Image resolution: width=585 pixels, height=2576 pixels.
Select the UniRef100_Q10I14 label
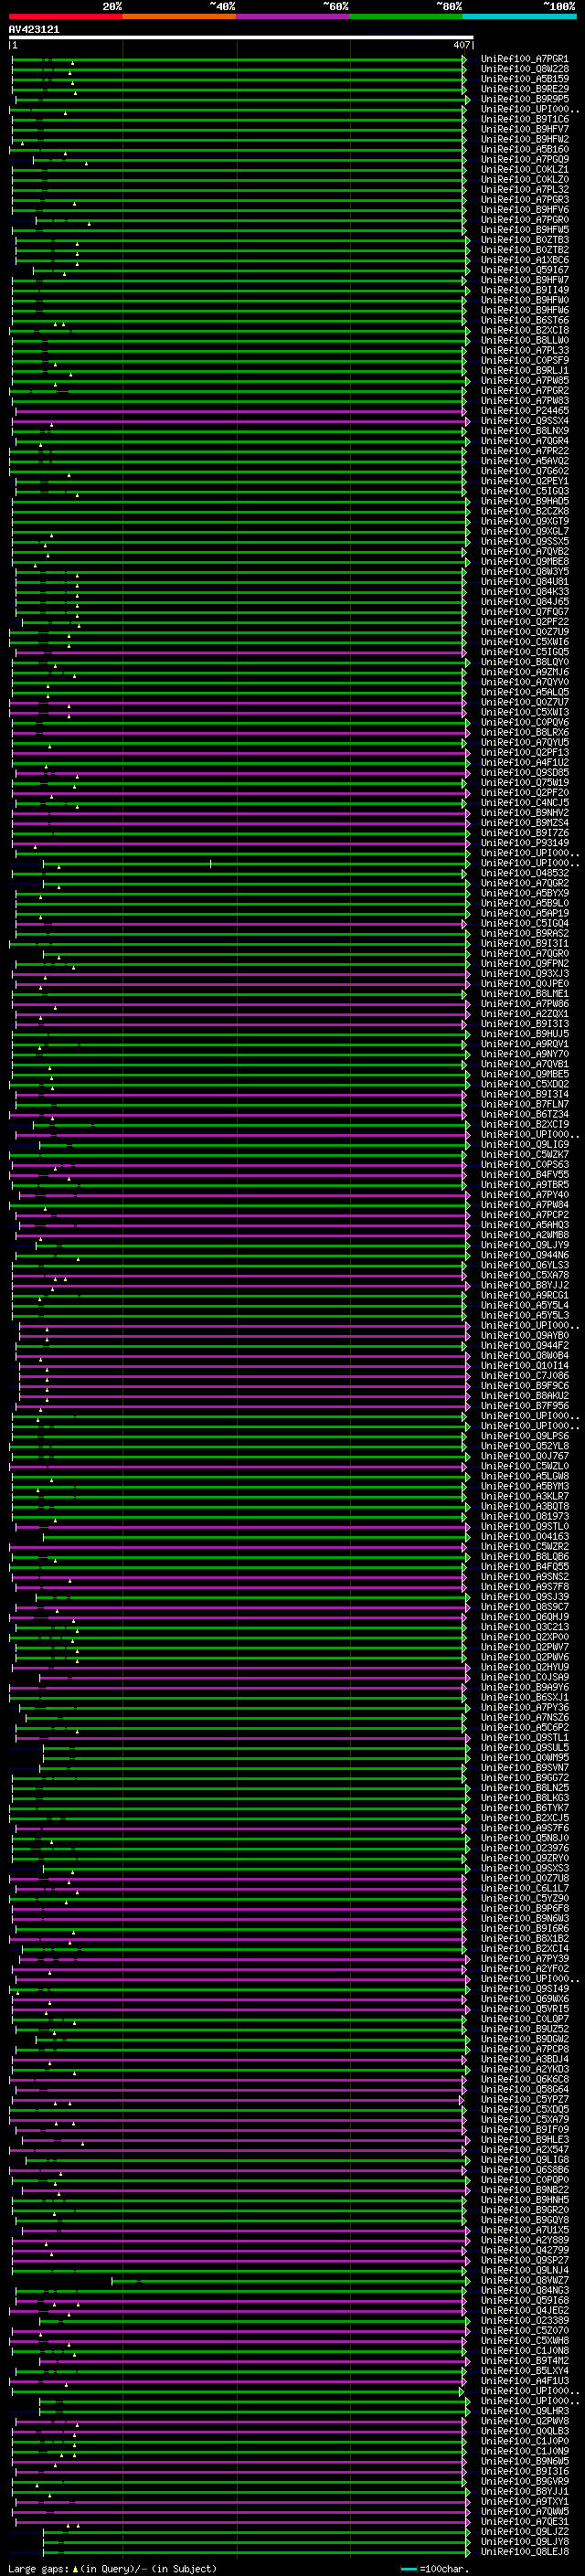pyautogui.click(x=524, y=1366)
